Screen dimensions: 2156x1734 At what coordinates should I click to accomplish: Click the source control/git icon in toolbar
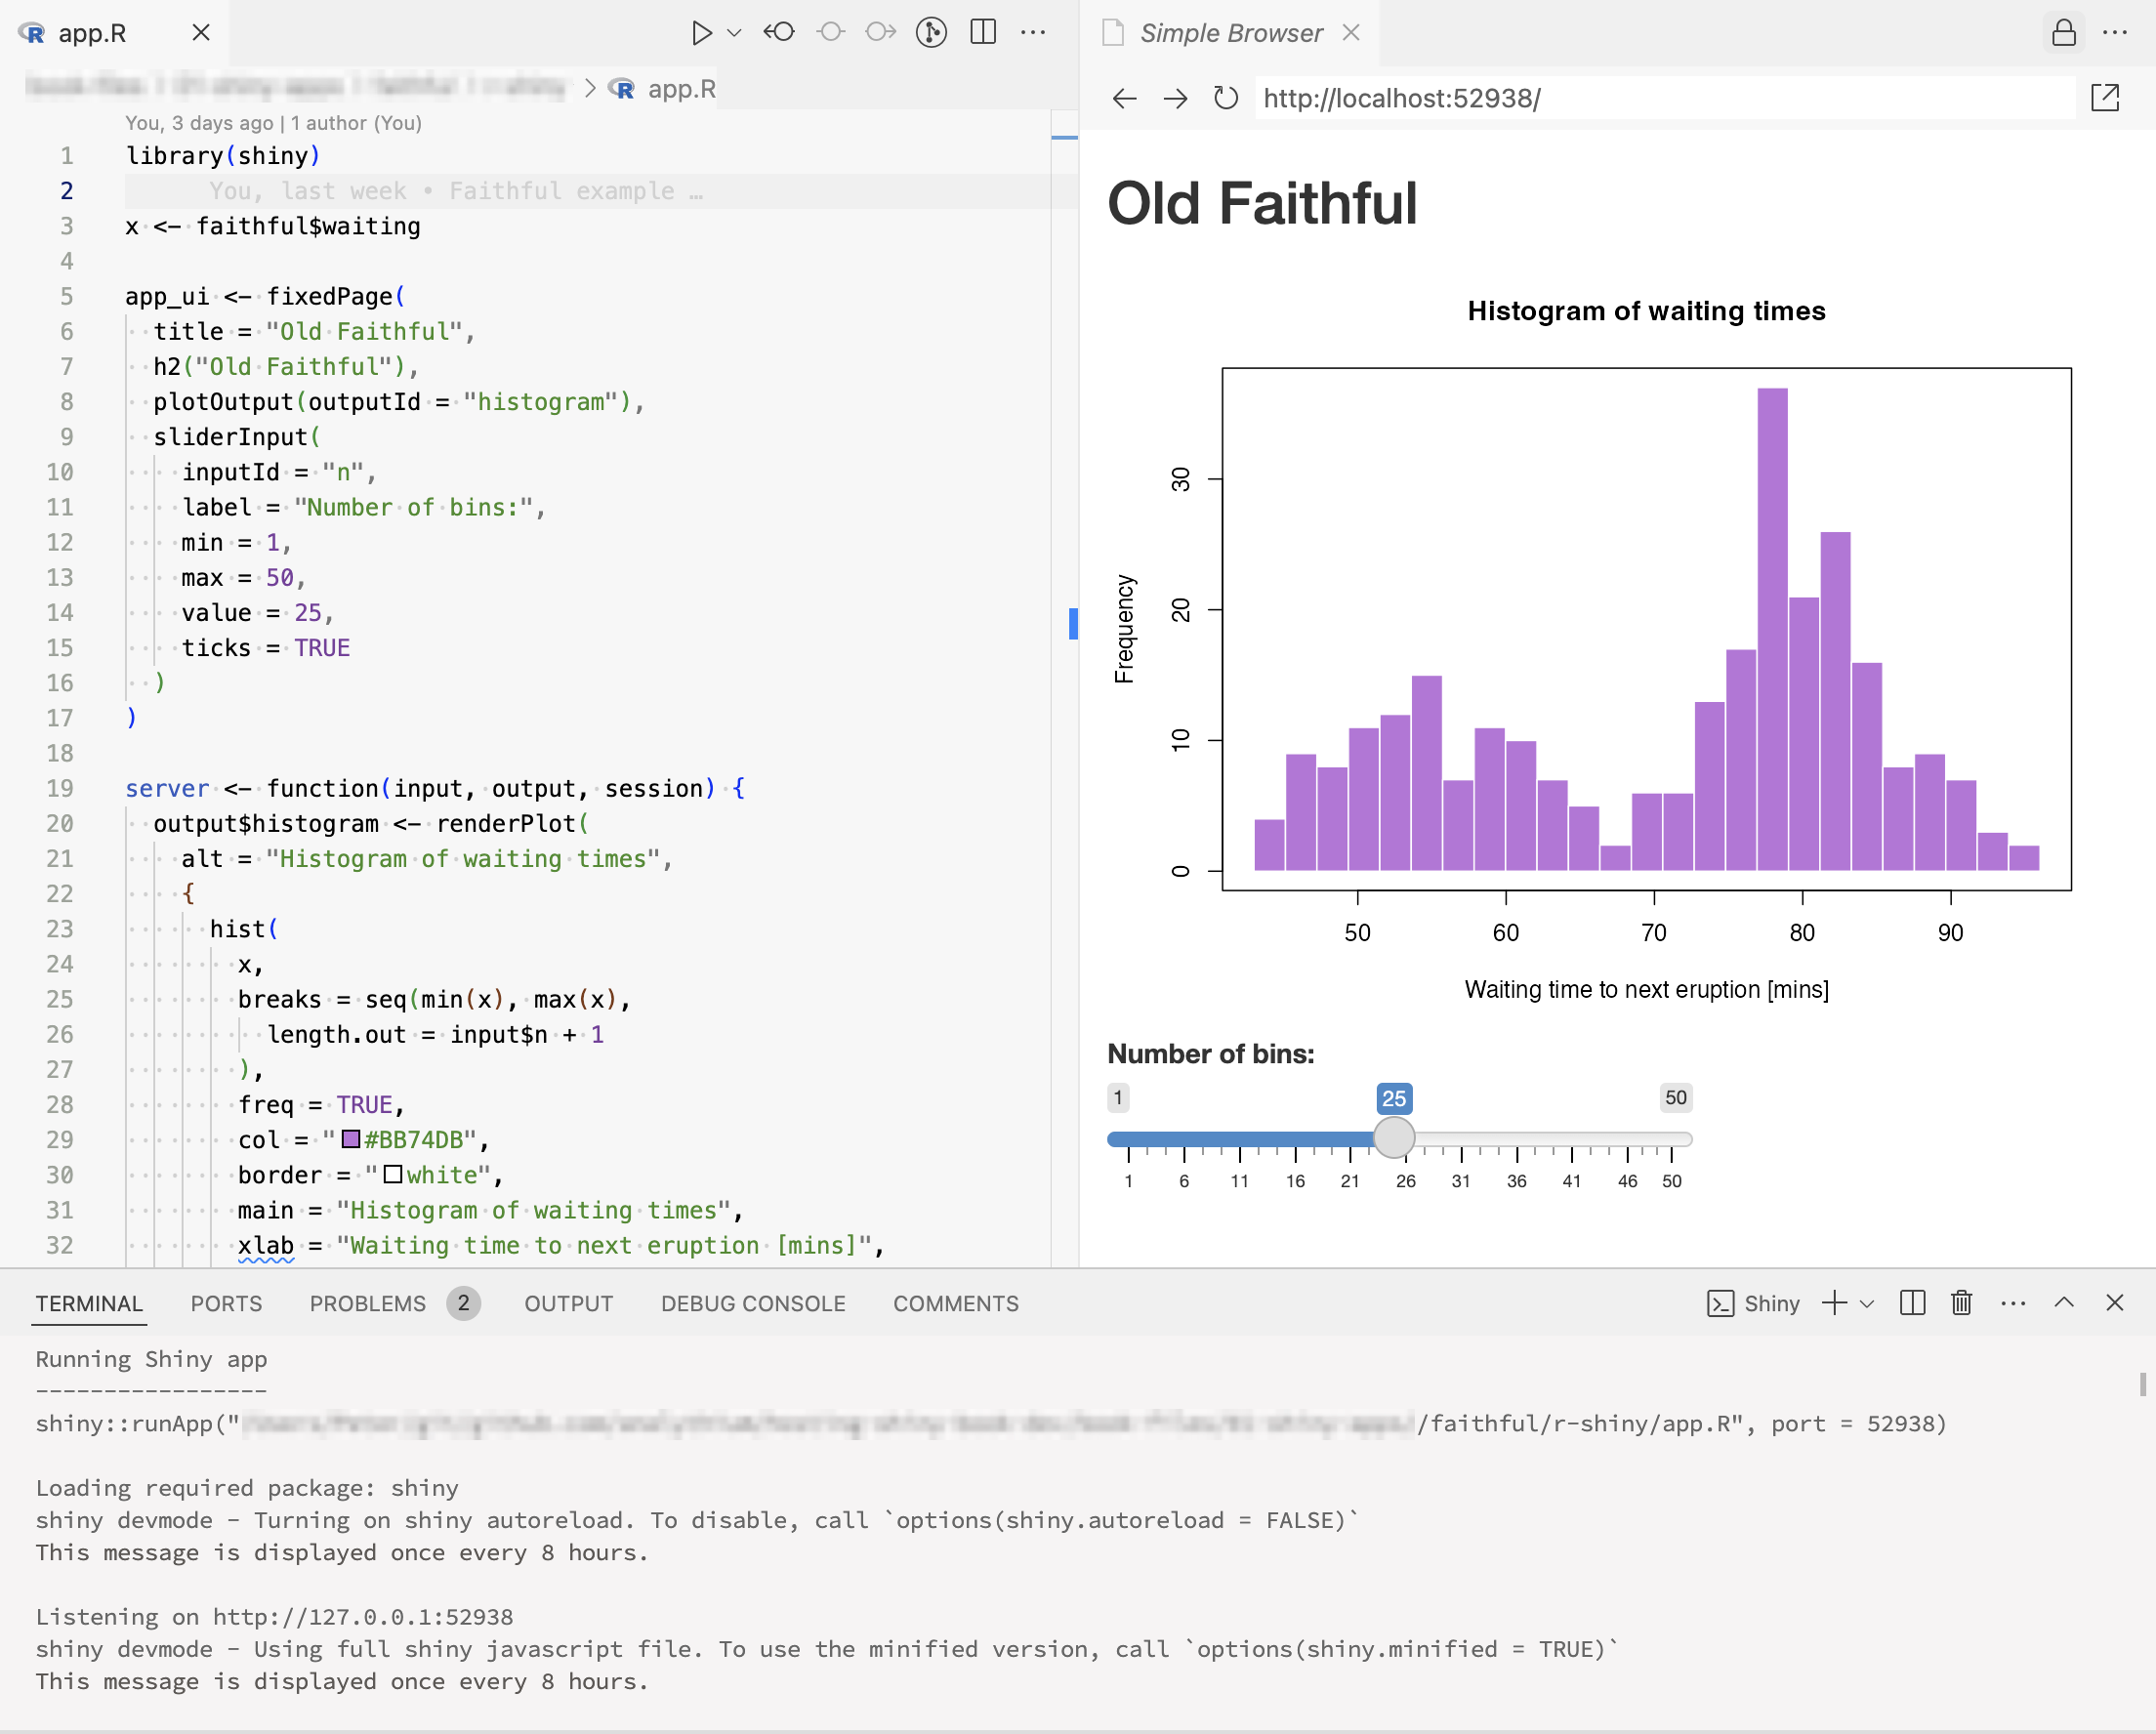pos(933,32)
